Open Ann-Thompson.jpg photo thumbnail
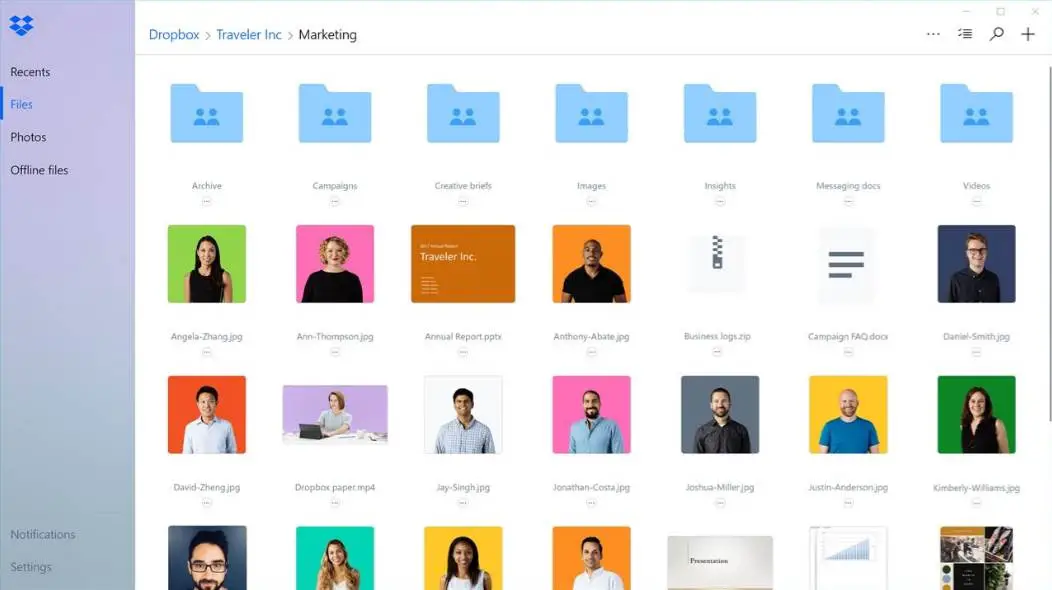This screenshot has width=1052, height=590. coord(335,264)
